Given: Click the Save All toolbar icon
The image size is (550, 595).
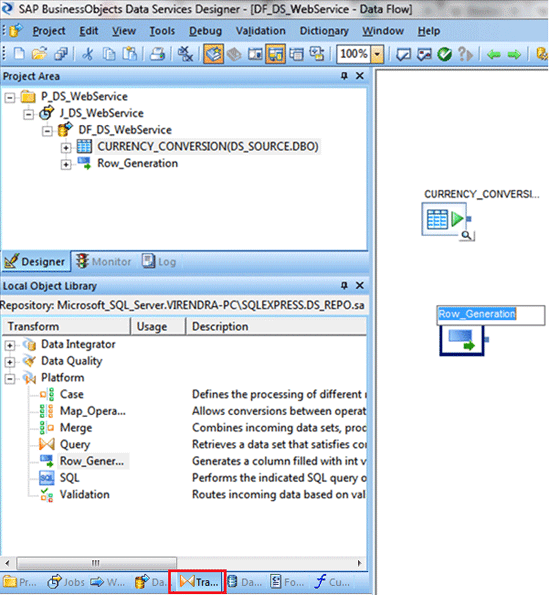Looking at the screenshot, I should pyautogui.click(x=61, y=54).
